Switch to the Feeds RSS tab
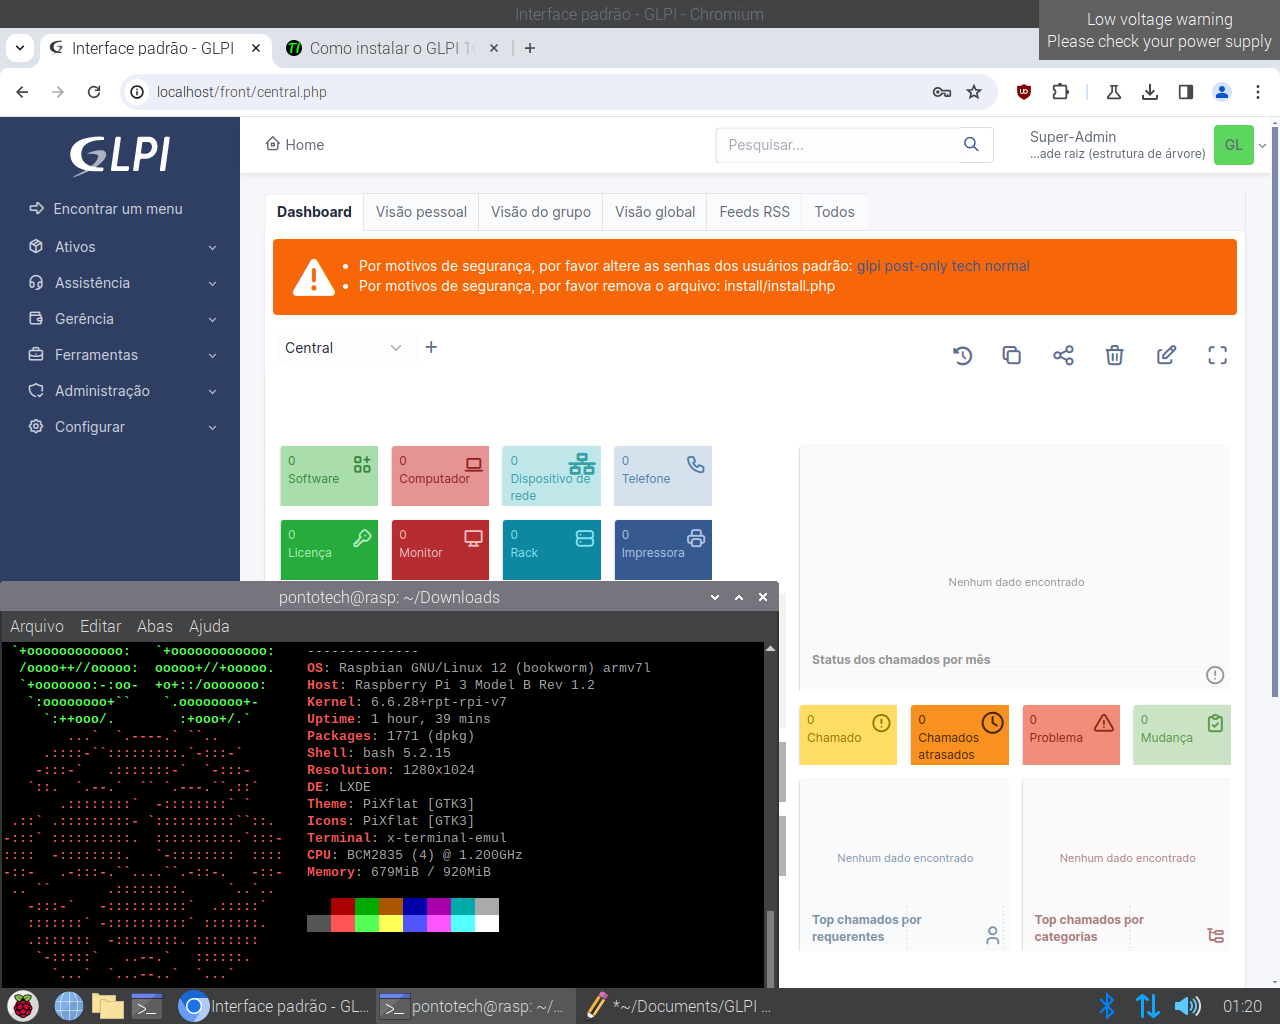This screenshot has width=1280, height=1024. (x=755, y=212)
